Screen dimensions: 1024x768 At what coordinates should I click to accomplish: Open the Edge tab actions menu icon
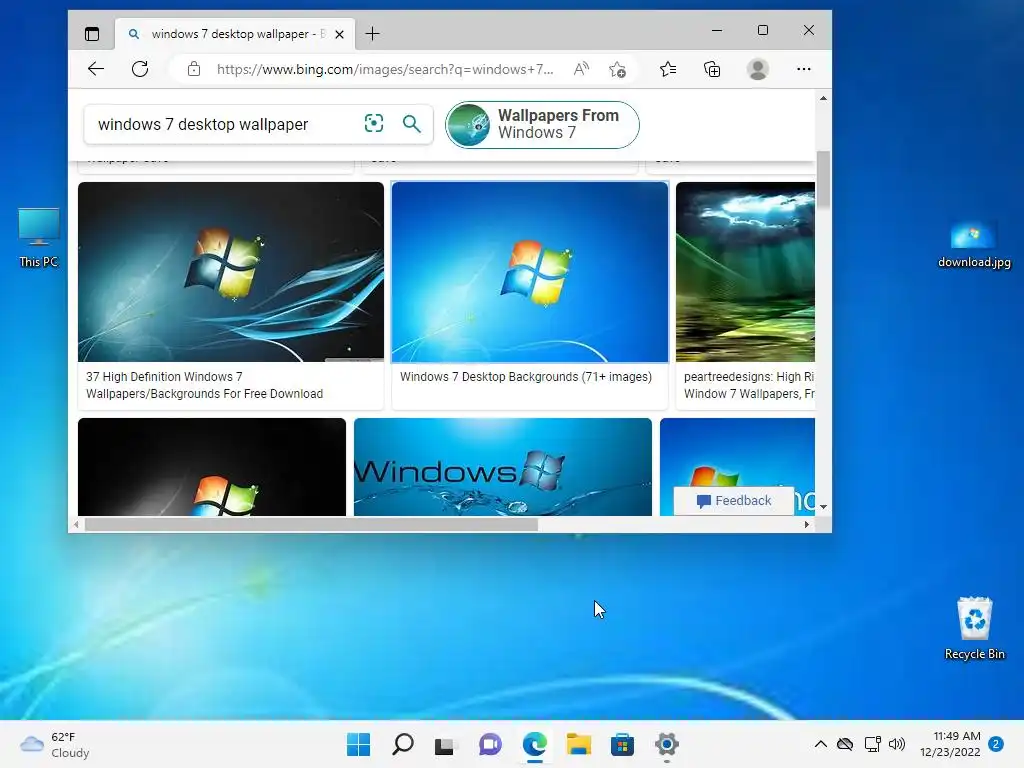pyautogui.click(x=92, y=34)
